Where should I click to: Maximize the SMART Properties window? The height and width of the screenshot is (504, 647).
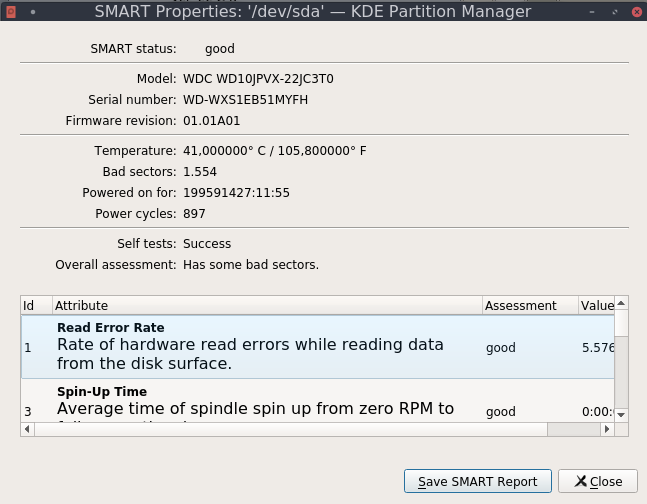click(613, 12)
